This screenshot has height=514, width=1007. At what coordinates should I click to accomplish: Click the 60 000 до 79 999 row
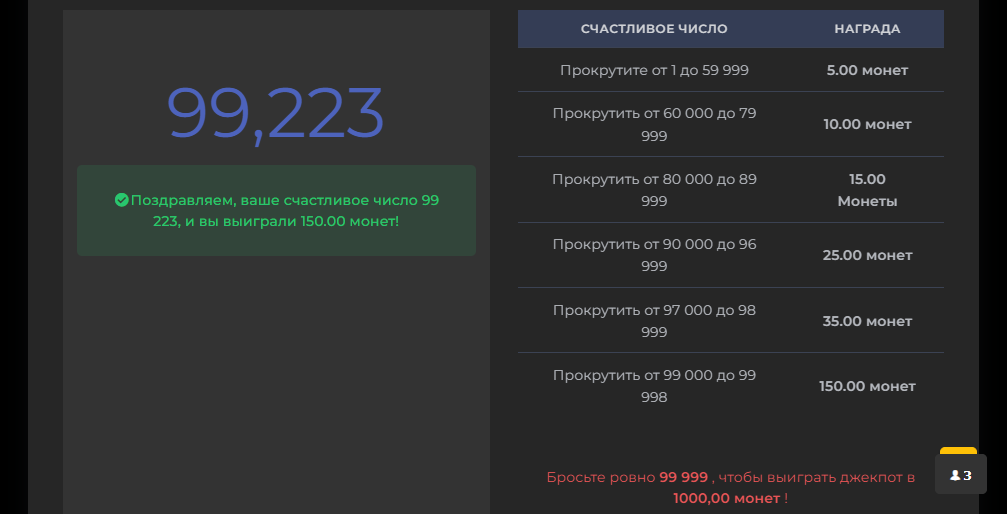(x=731, y=125)
